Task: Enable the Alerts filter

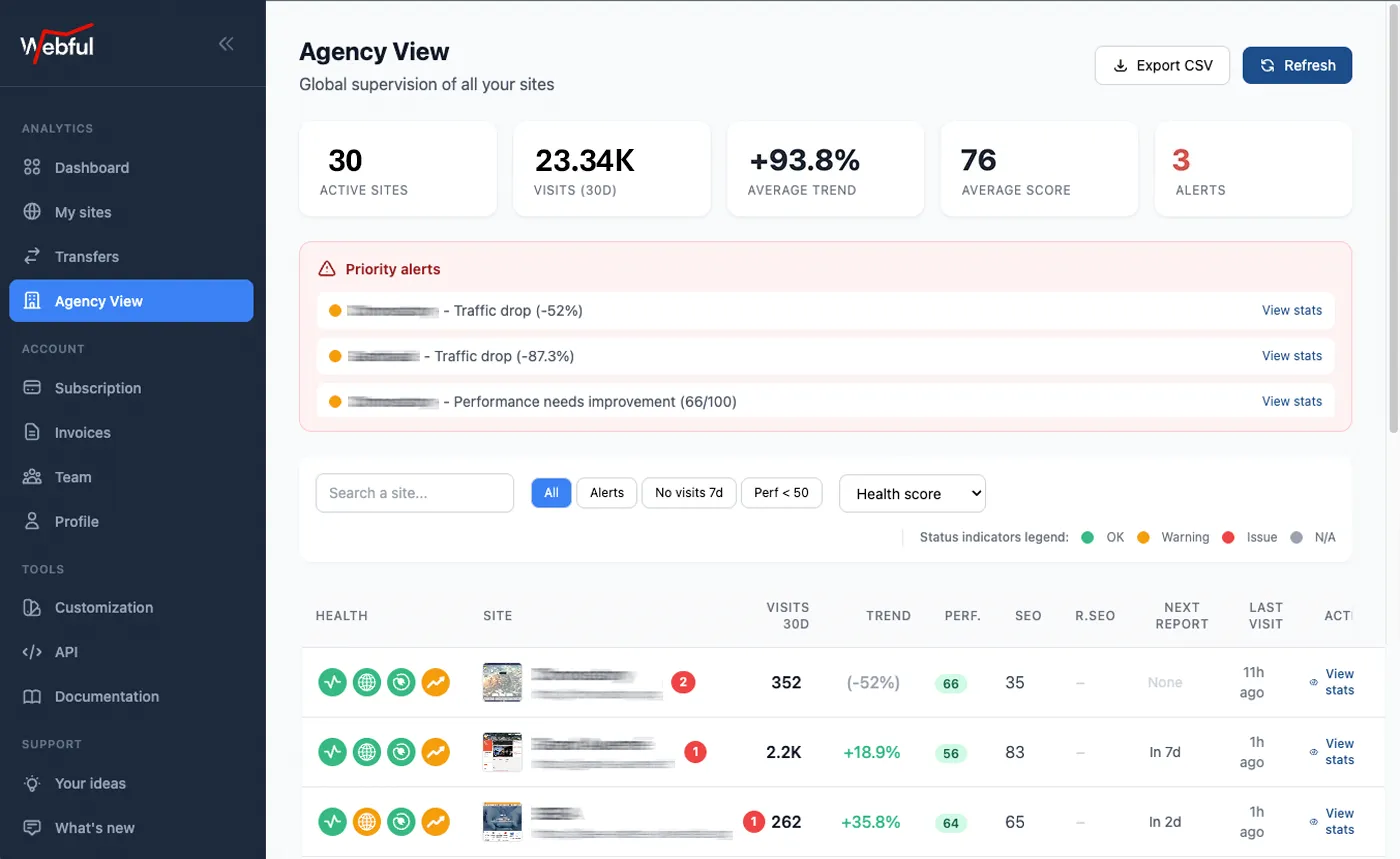Action: [606, 492]
